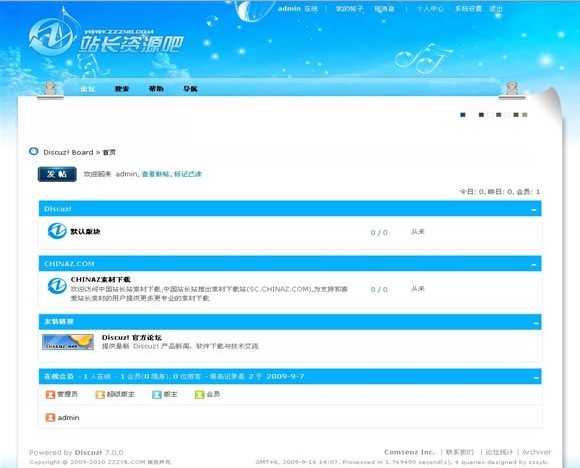Click admin in the online members list
The width and height of the screenshot is (580, 468).
(x=68, y=418)
